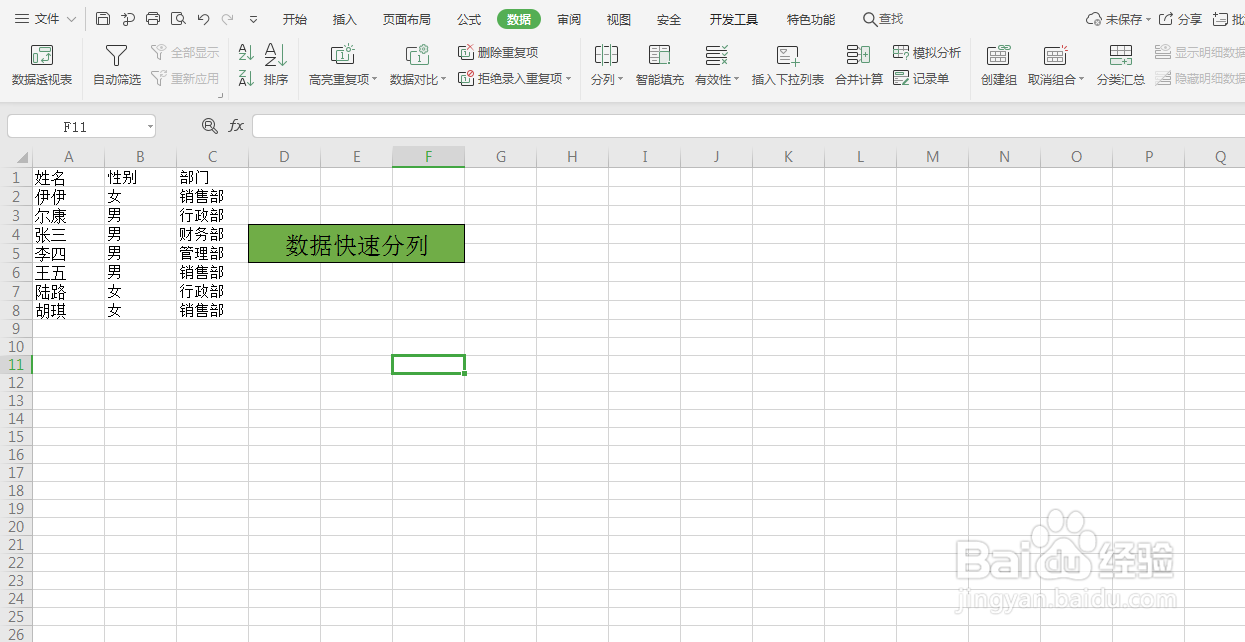Open What-If Analysis (模拟分析)

click(x=927, y=52)
